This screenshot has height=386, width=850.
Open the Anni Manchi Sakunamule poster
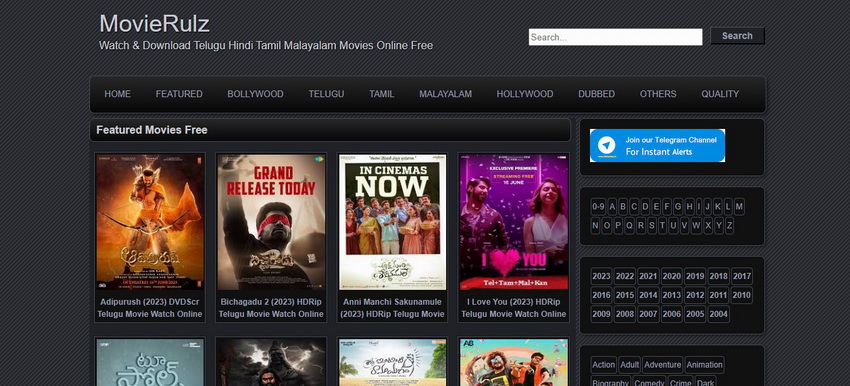tap(392, 222)
